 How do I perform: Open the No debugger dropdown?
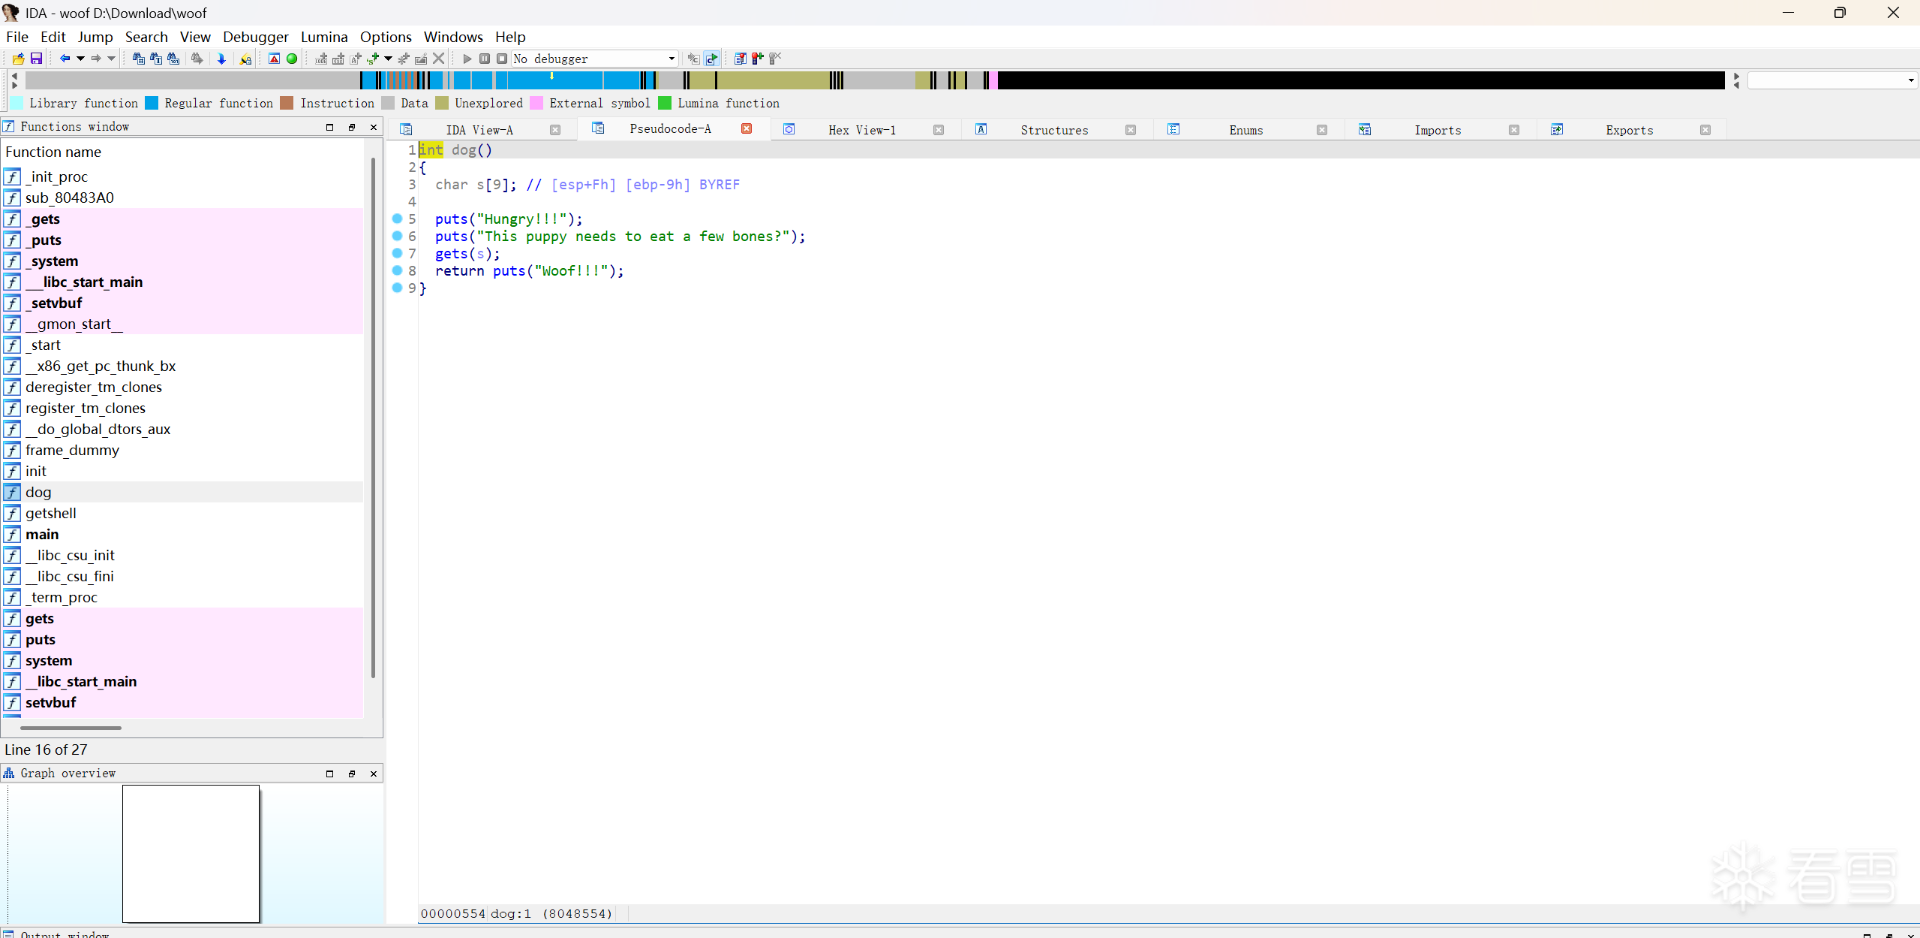[595, 59]
